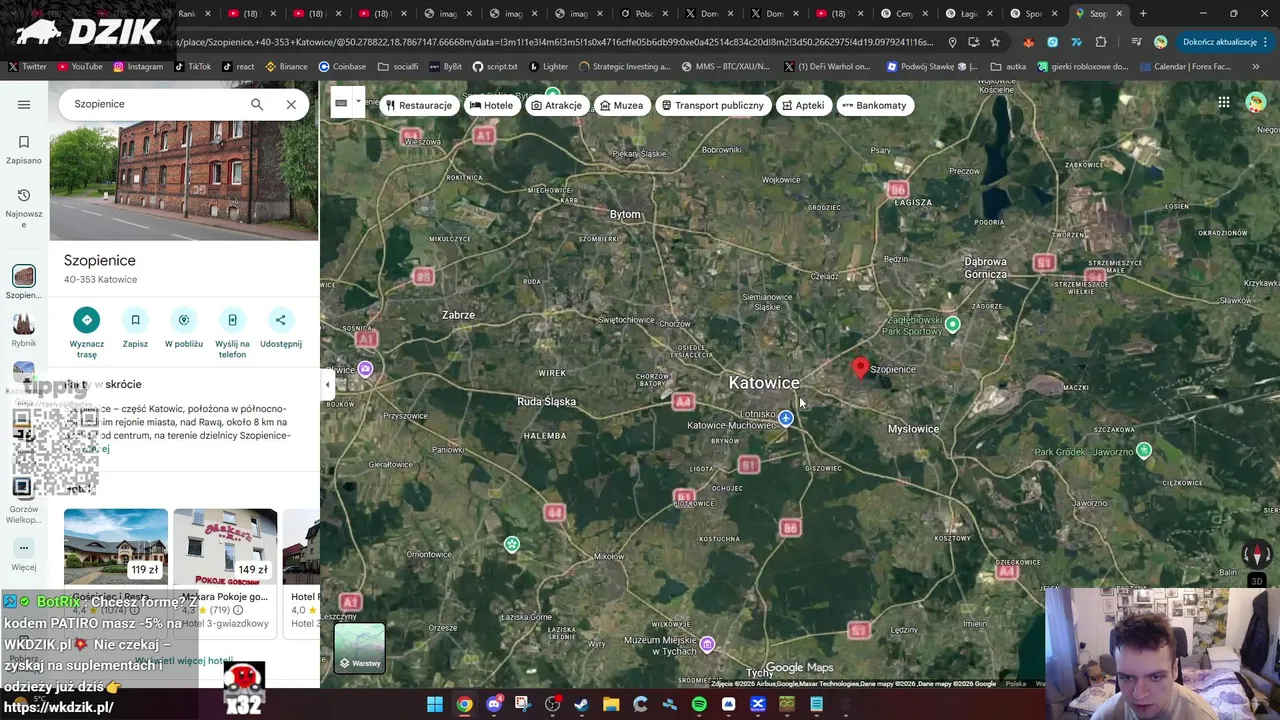Toggle the bookmark star in address bar
The image size is (1280, 720).
pyautogui.click(x=995, y=42)
